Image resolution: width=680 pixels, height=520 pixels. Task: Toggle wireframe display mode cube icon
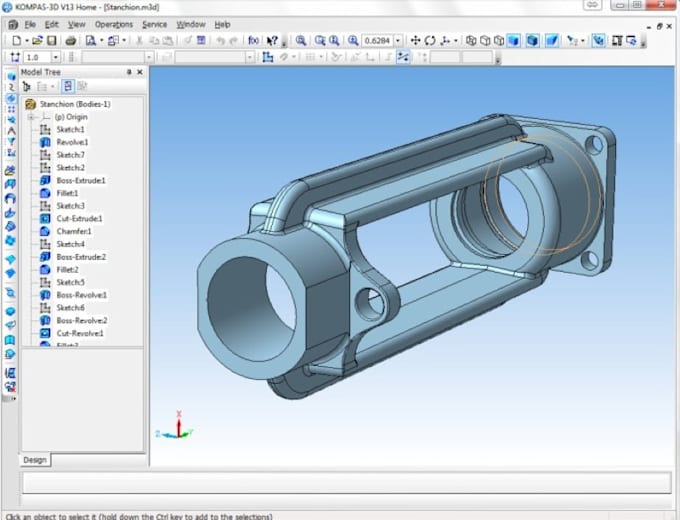pyautogui.click(x=471, y=40)
